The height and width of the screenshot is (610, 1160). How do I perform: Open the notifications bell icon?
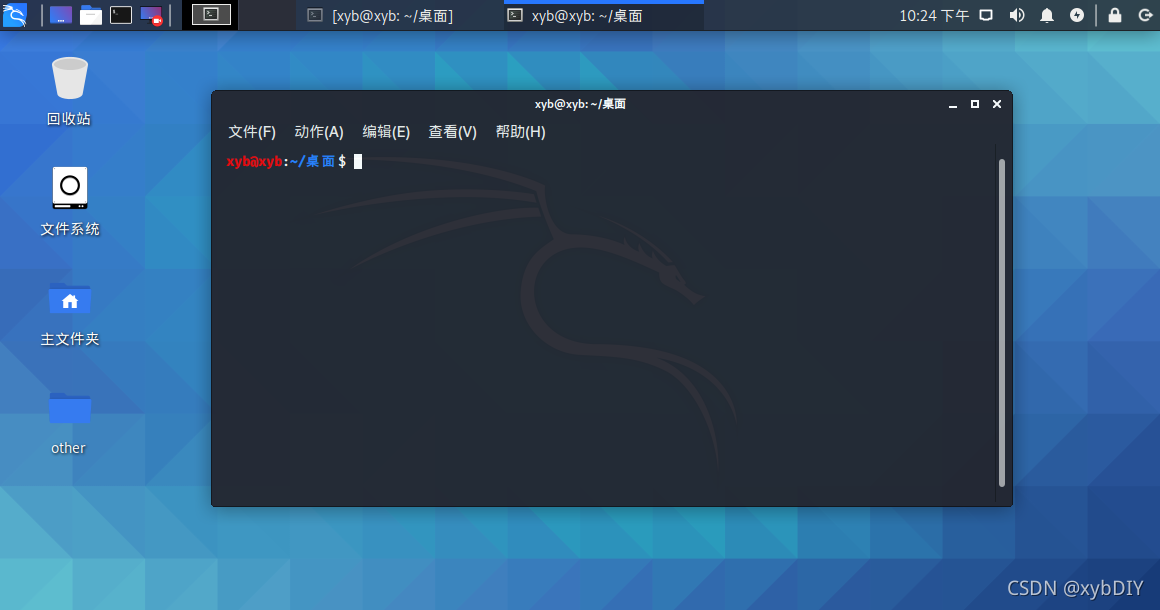pos(1047,16)
